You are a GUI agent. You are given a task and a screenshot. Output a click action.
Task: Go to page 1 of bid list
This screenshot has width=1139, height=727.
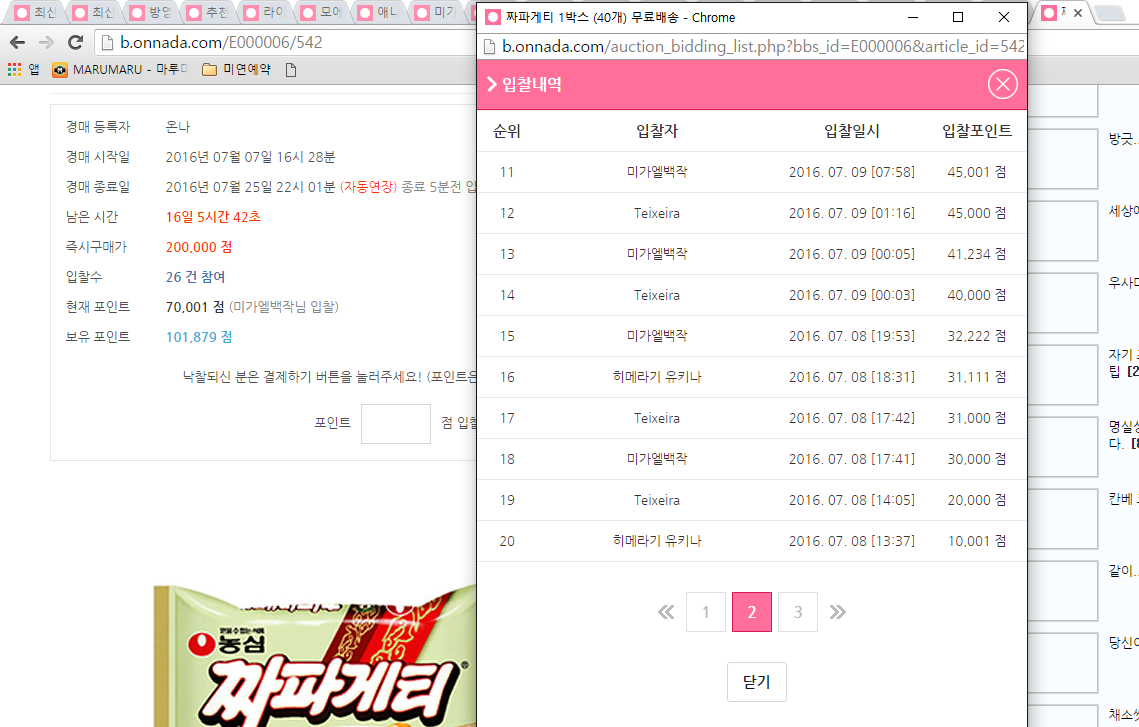coord(706,612)
